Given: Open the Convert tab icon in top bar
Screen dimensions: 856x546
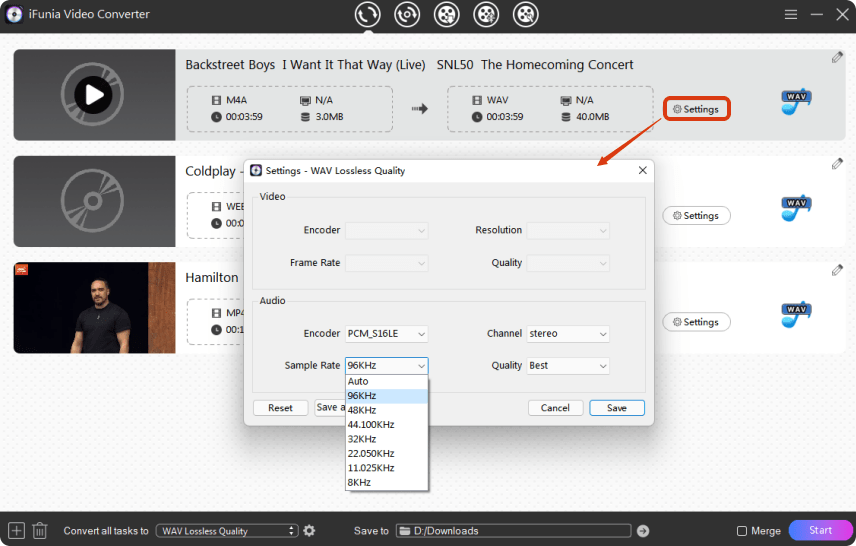Looking at the screenshot, I should click(368, 14).
